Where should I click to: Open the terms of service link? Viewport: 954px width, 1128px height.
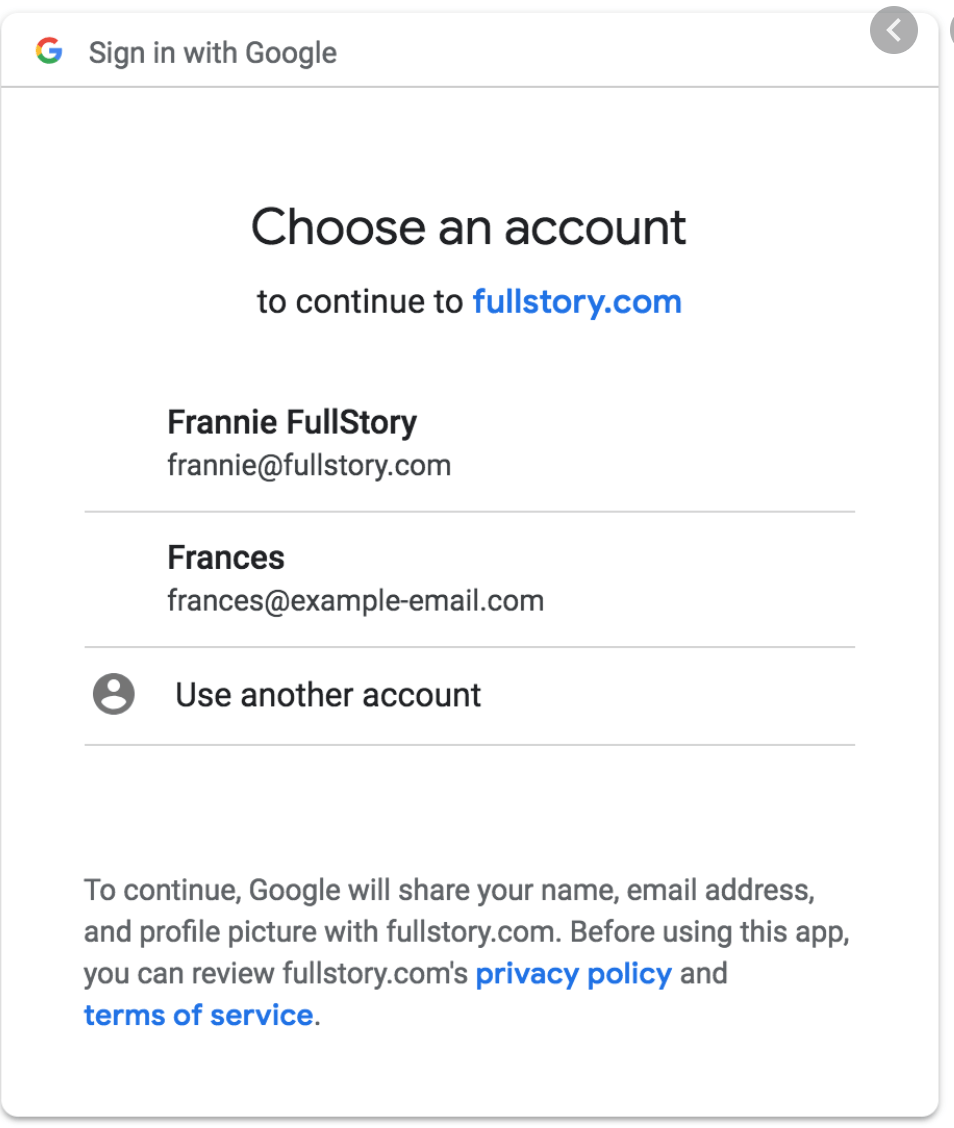pyautogui.click(x=198, y=1015)
